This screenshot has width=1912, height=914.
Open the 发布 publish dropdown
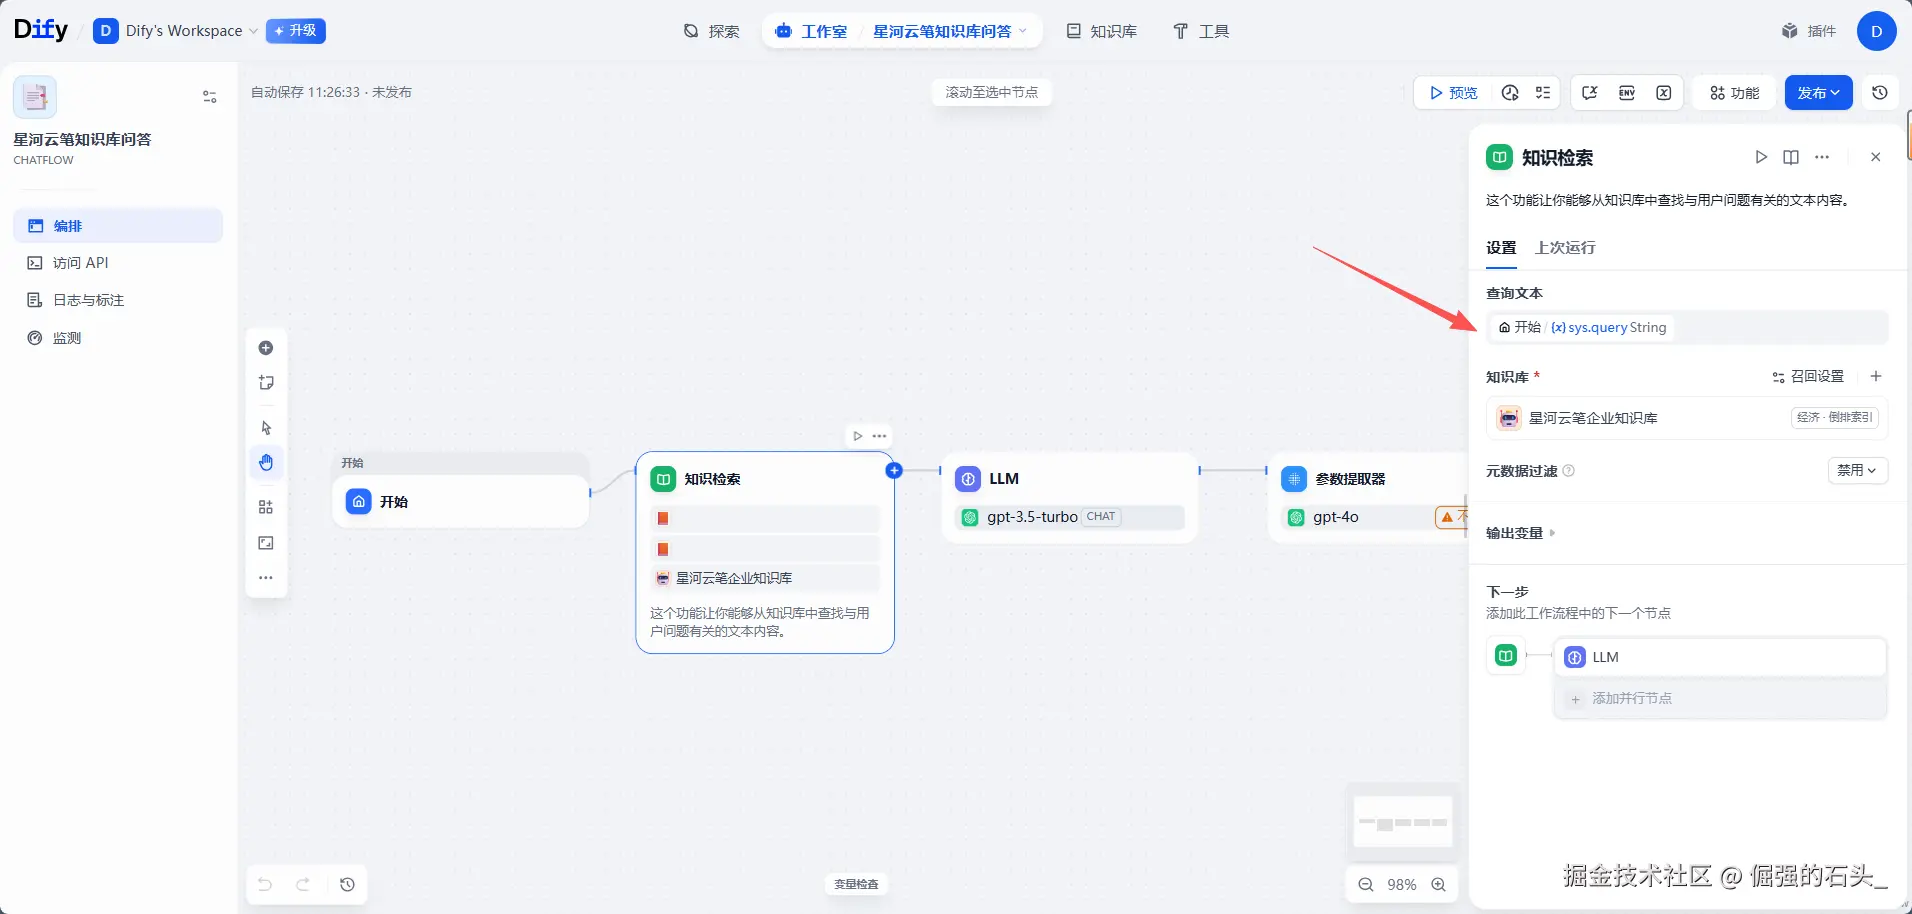click(1819, 93)
